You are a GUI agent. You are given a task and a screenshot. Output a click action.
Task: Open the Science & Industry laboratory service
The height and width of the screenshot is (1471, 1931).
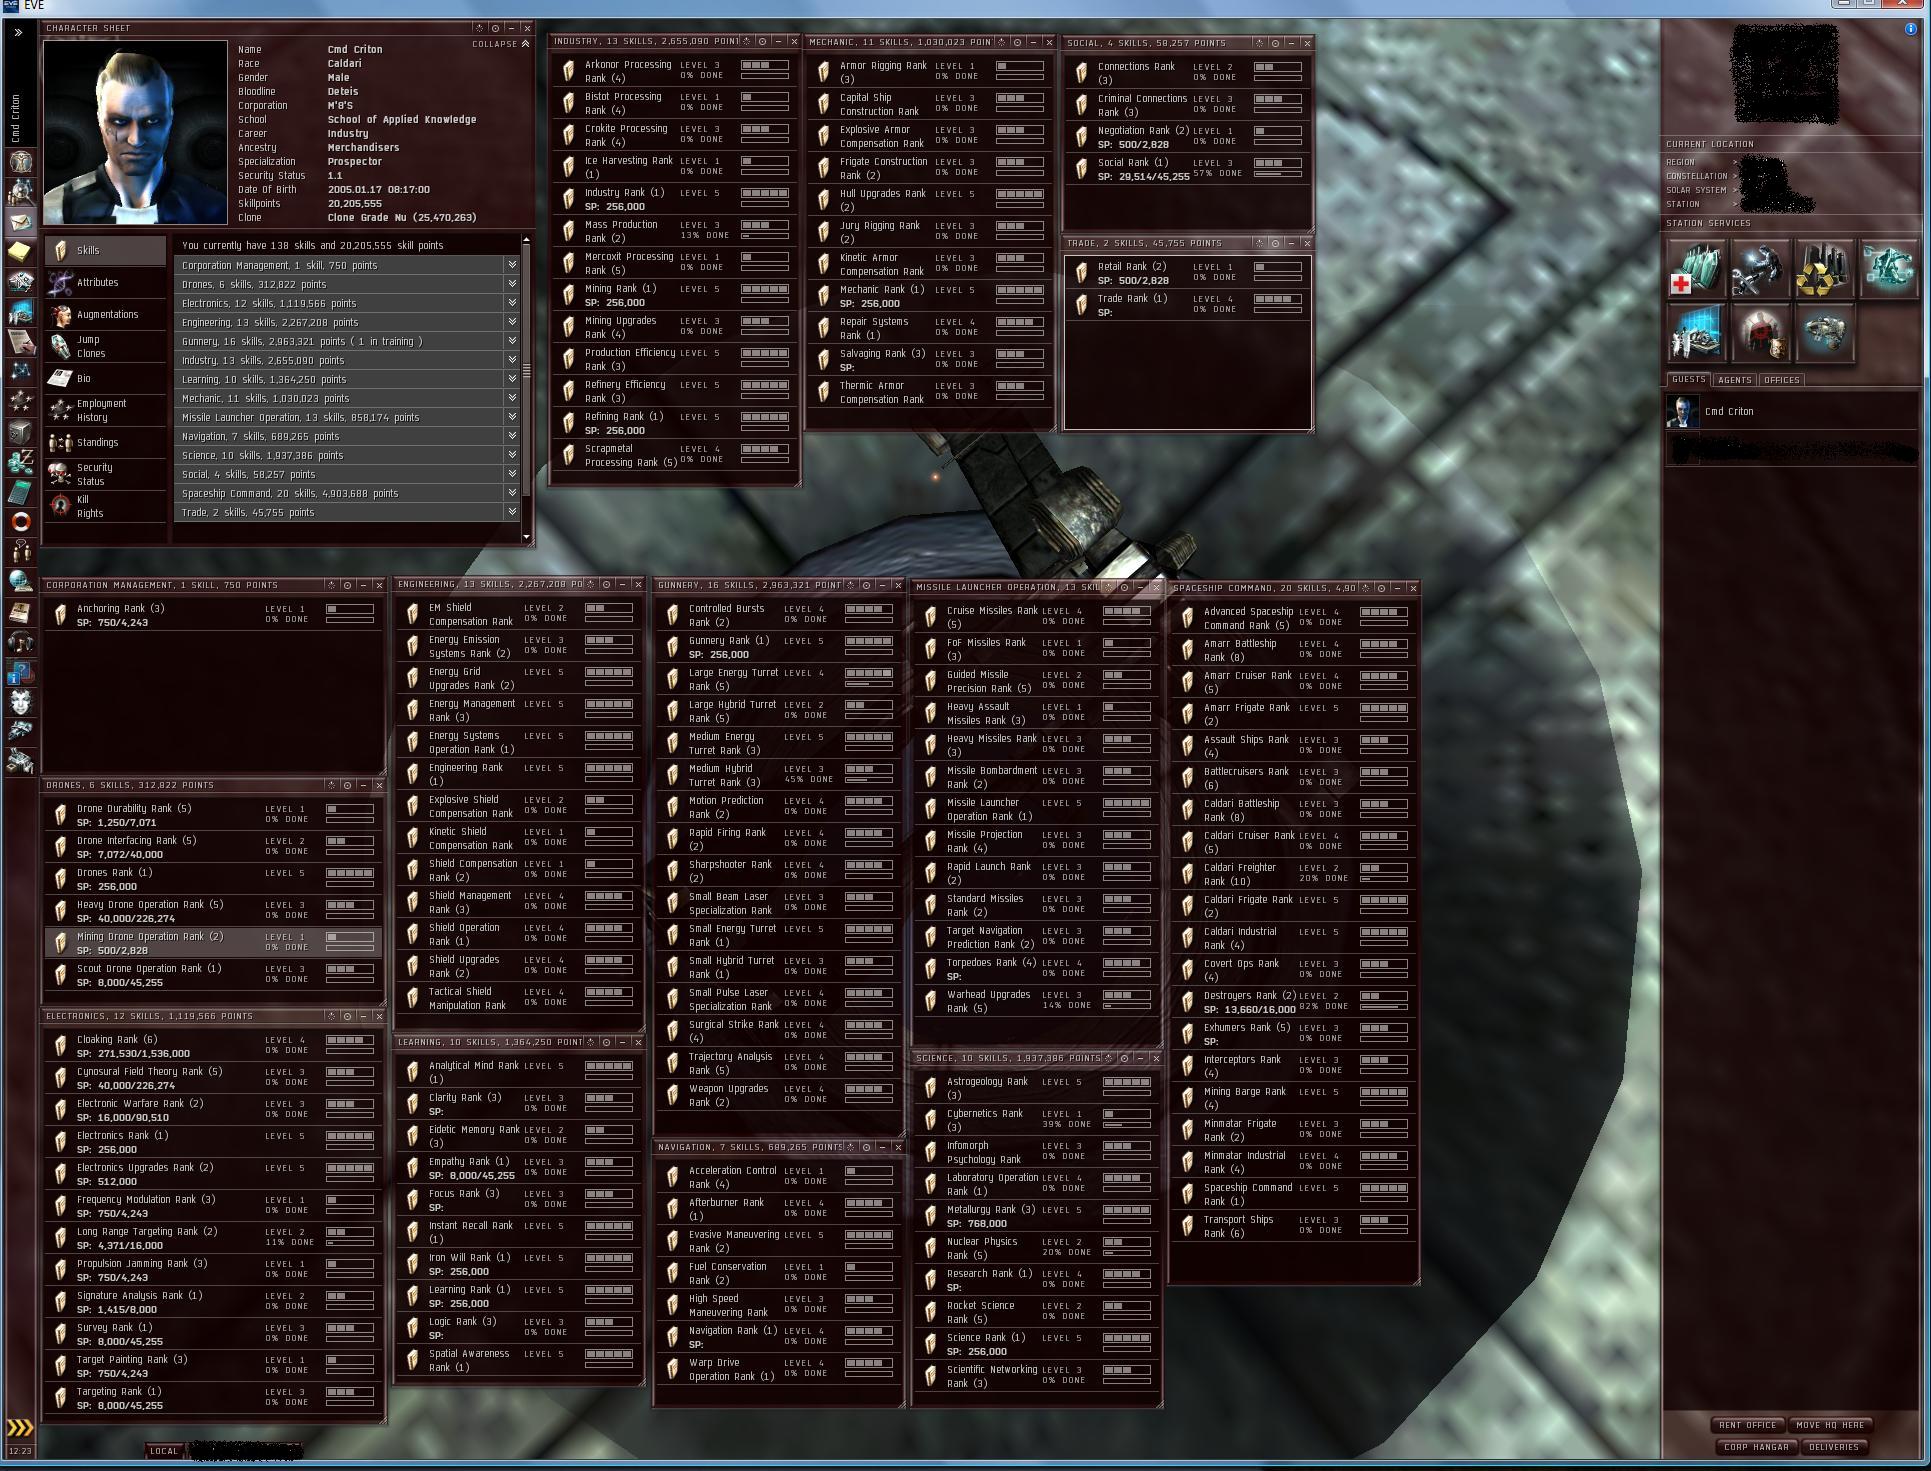[1695, 333]
